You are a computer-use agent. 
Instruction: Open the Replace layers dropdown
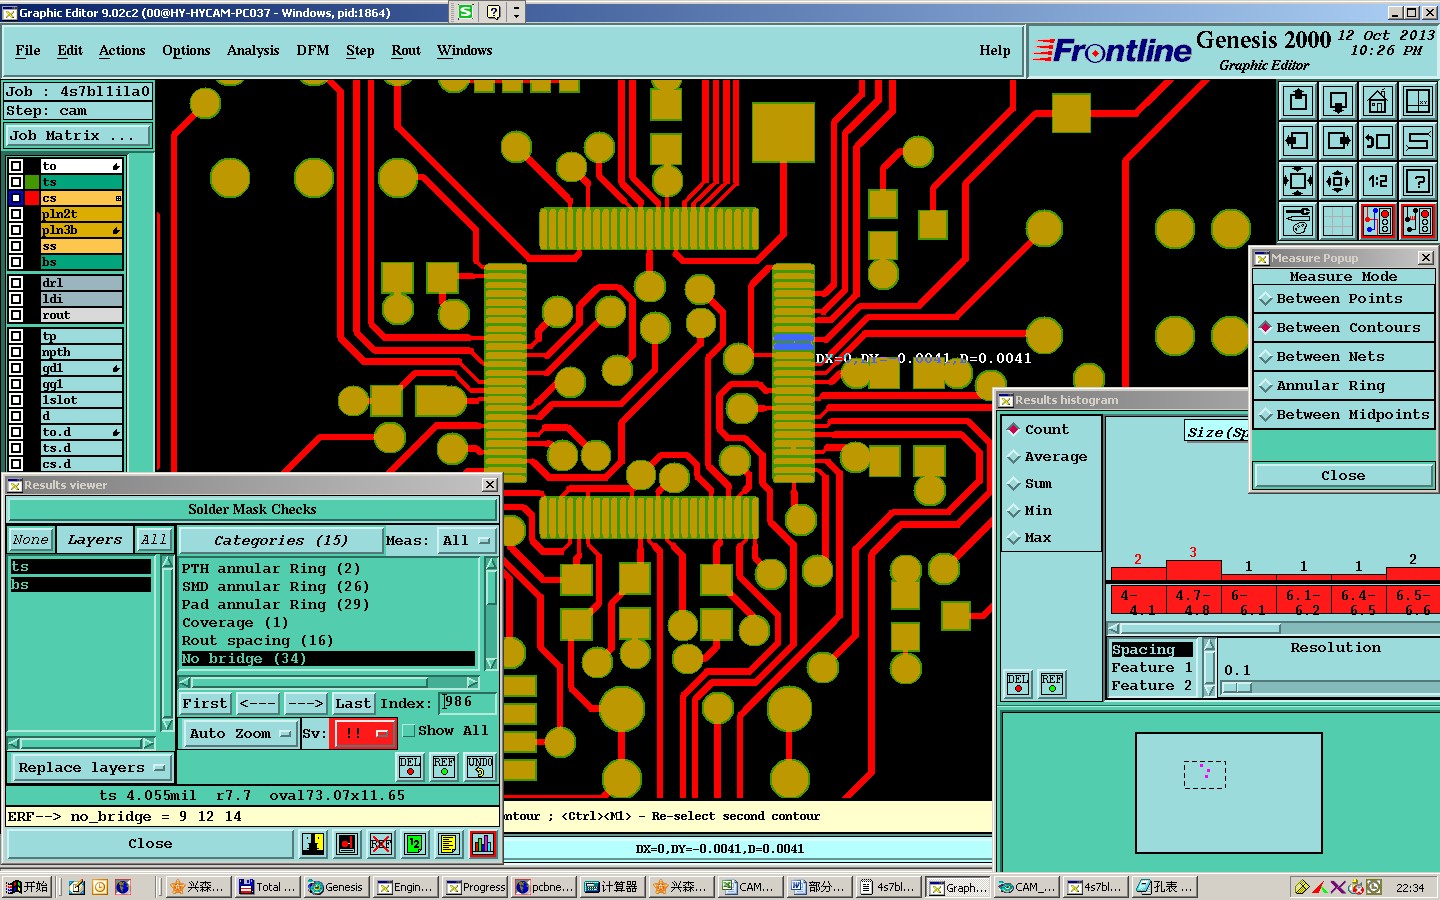pos(91,768)
